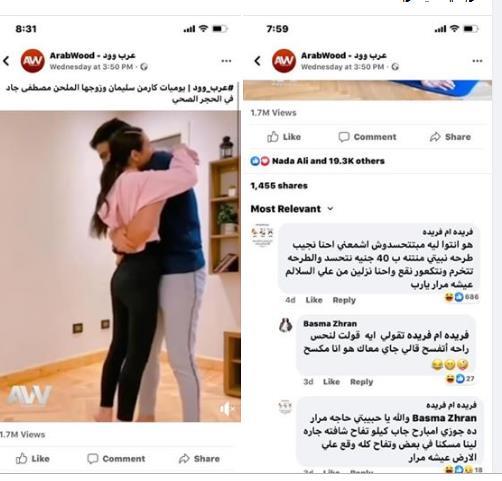
Task: Open ArabWood profile logo on right post
Action: pyautogui.click(x=284, y=61)
